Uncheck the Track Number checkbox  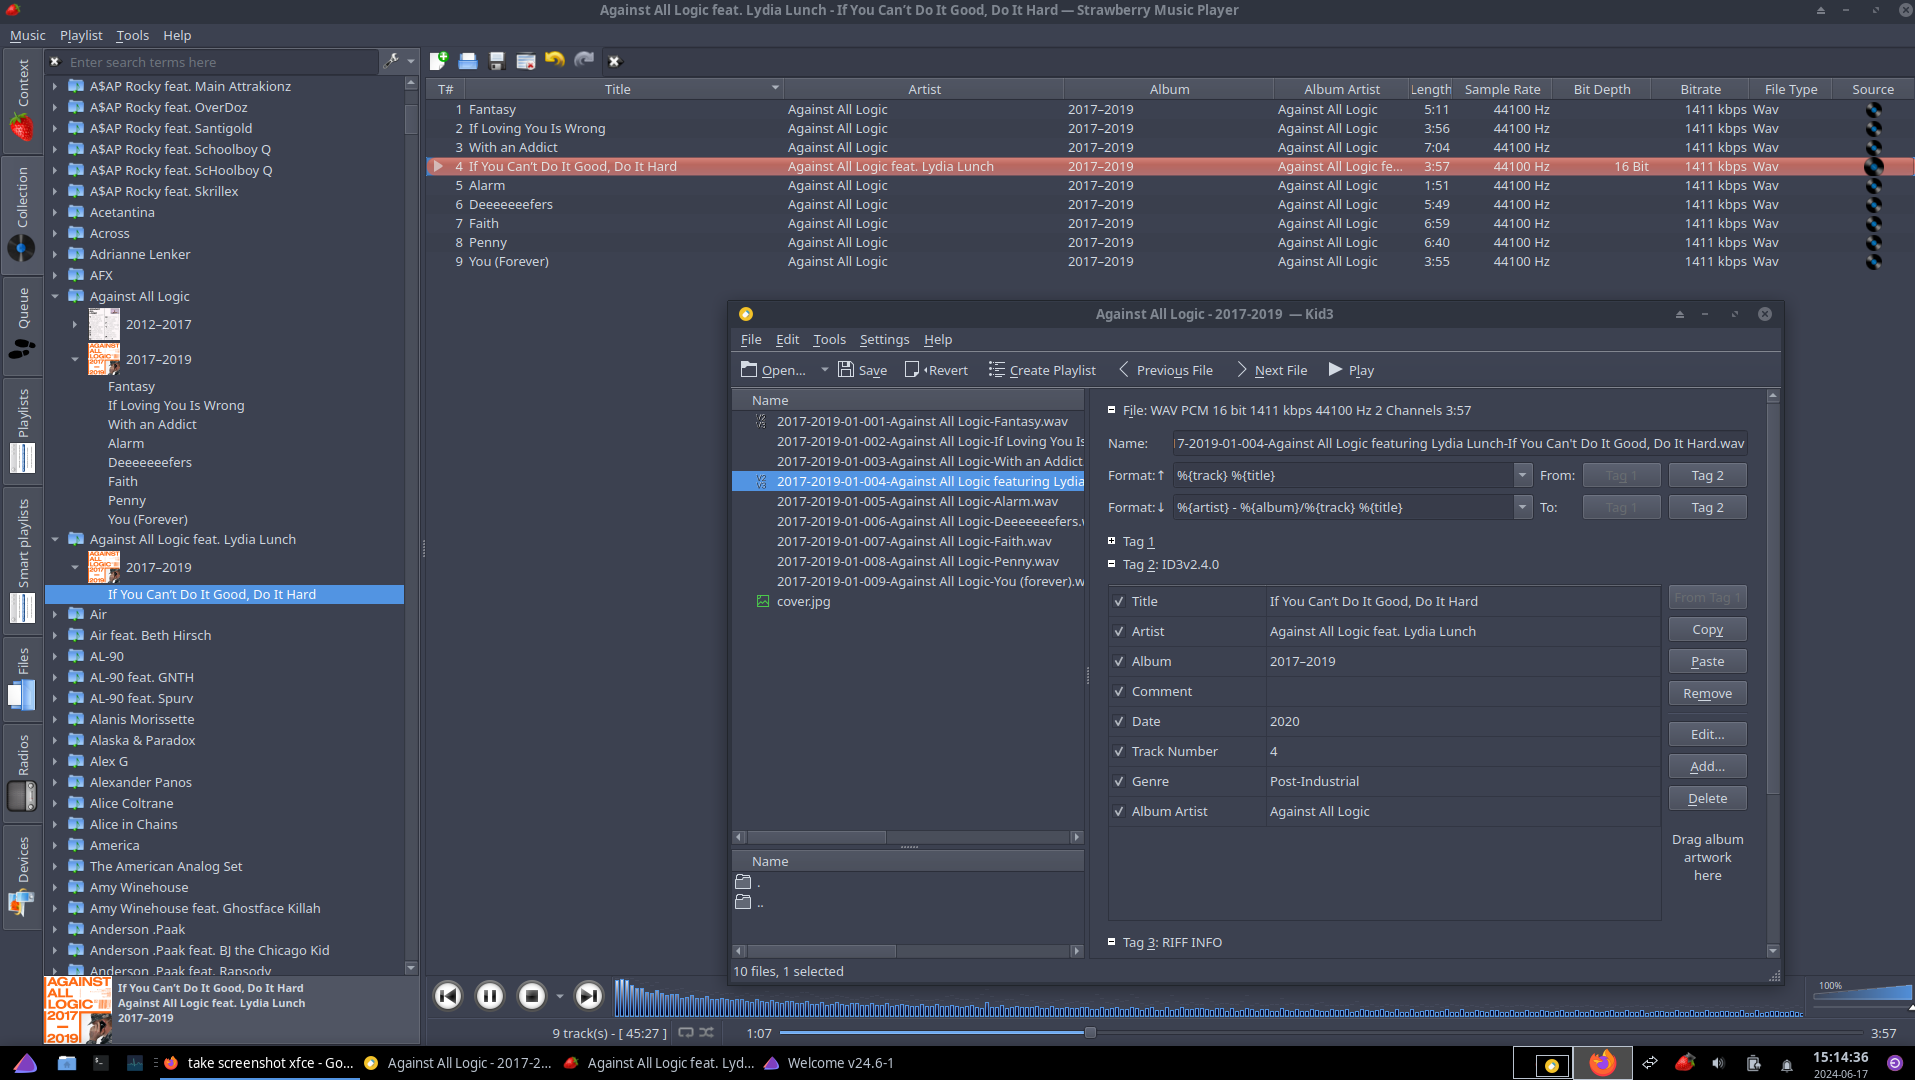(1119, 751)
